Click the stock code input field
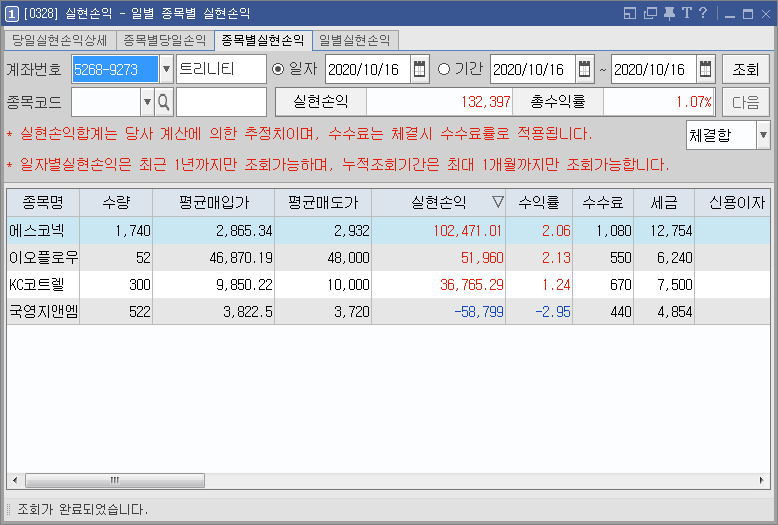Screen dimensions: 778x525 (106, 102)
